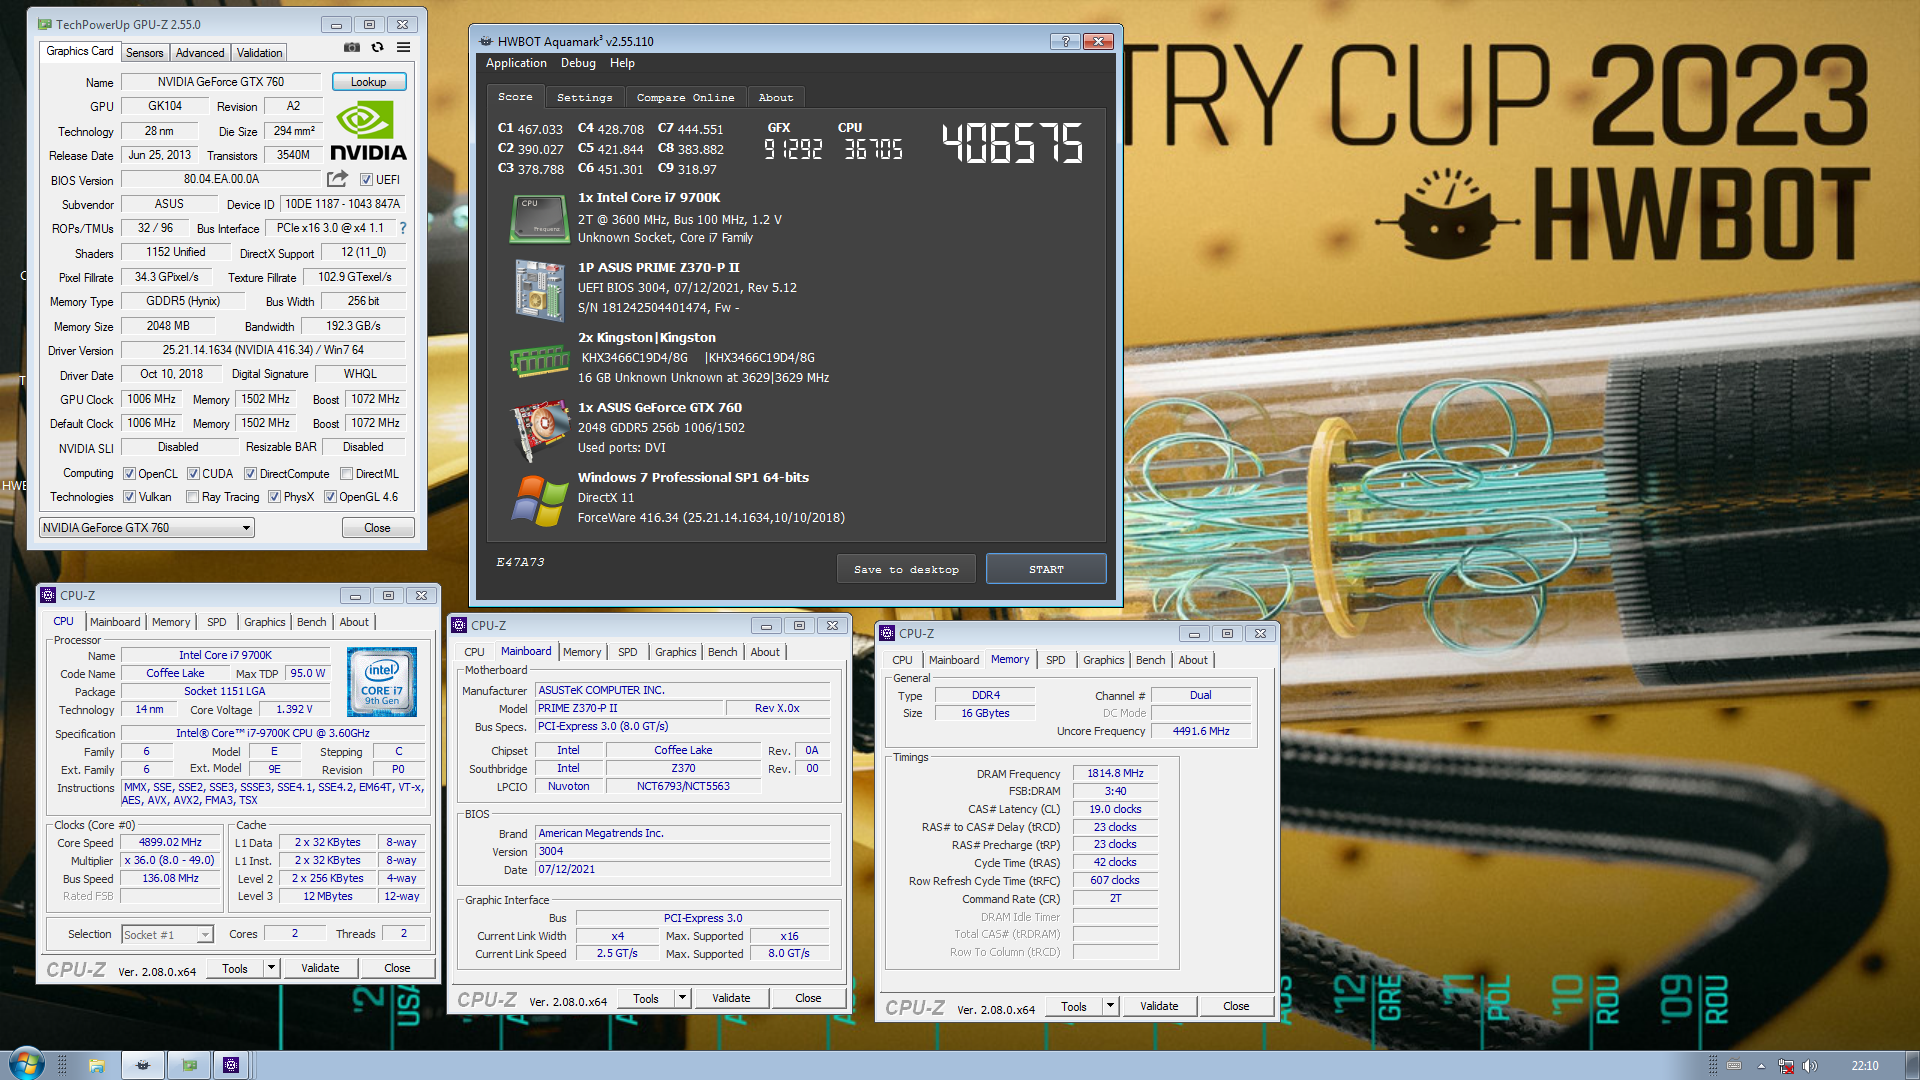The width and height of the screenshot is (1920, 1080).
Task: Click the volume speaker tray icon
Action: pyautogui.click(x=1810, y=1066)
